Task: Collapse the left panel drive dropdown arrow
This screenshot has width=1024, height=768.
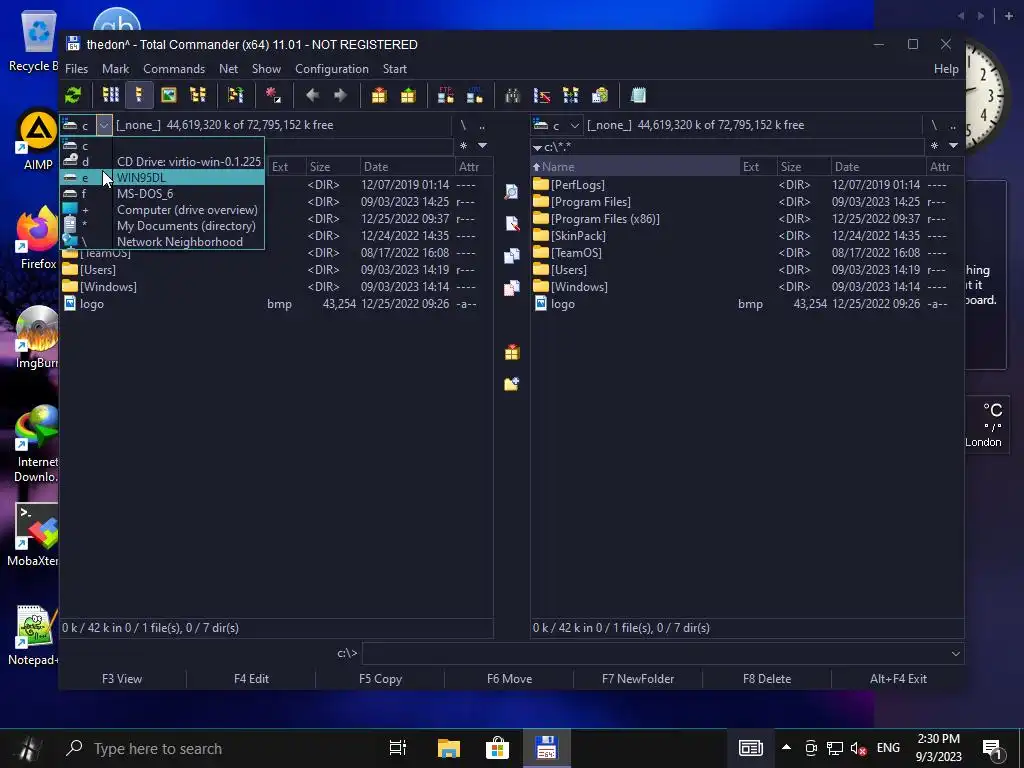Action: (104, 125)
